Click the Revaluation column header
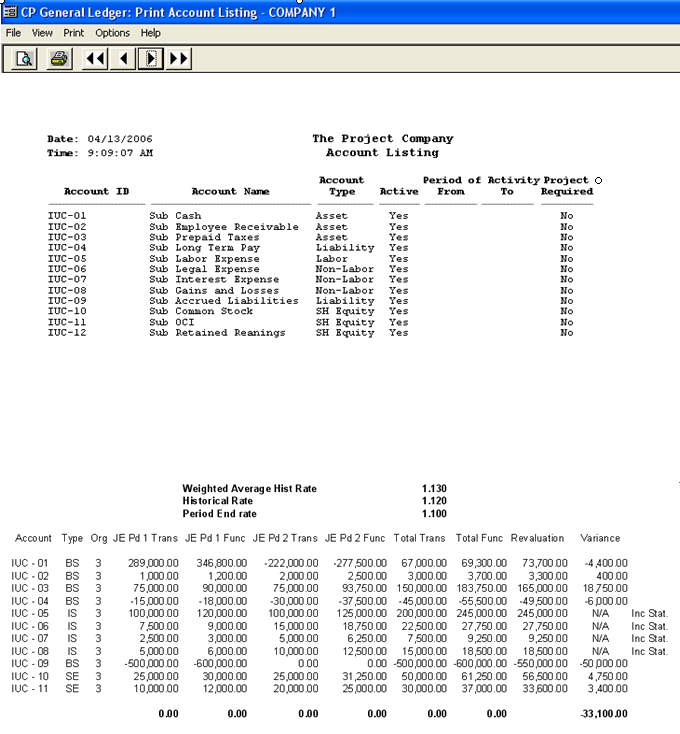This screenshot has height=734, width=680. pyautogui.click(x=537, y=538)
